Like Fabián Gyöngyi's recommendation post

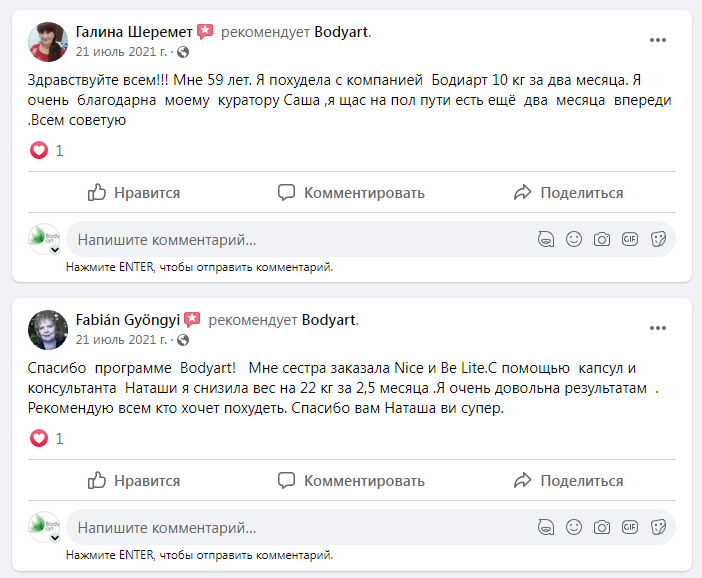[134, 480]
